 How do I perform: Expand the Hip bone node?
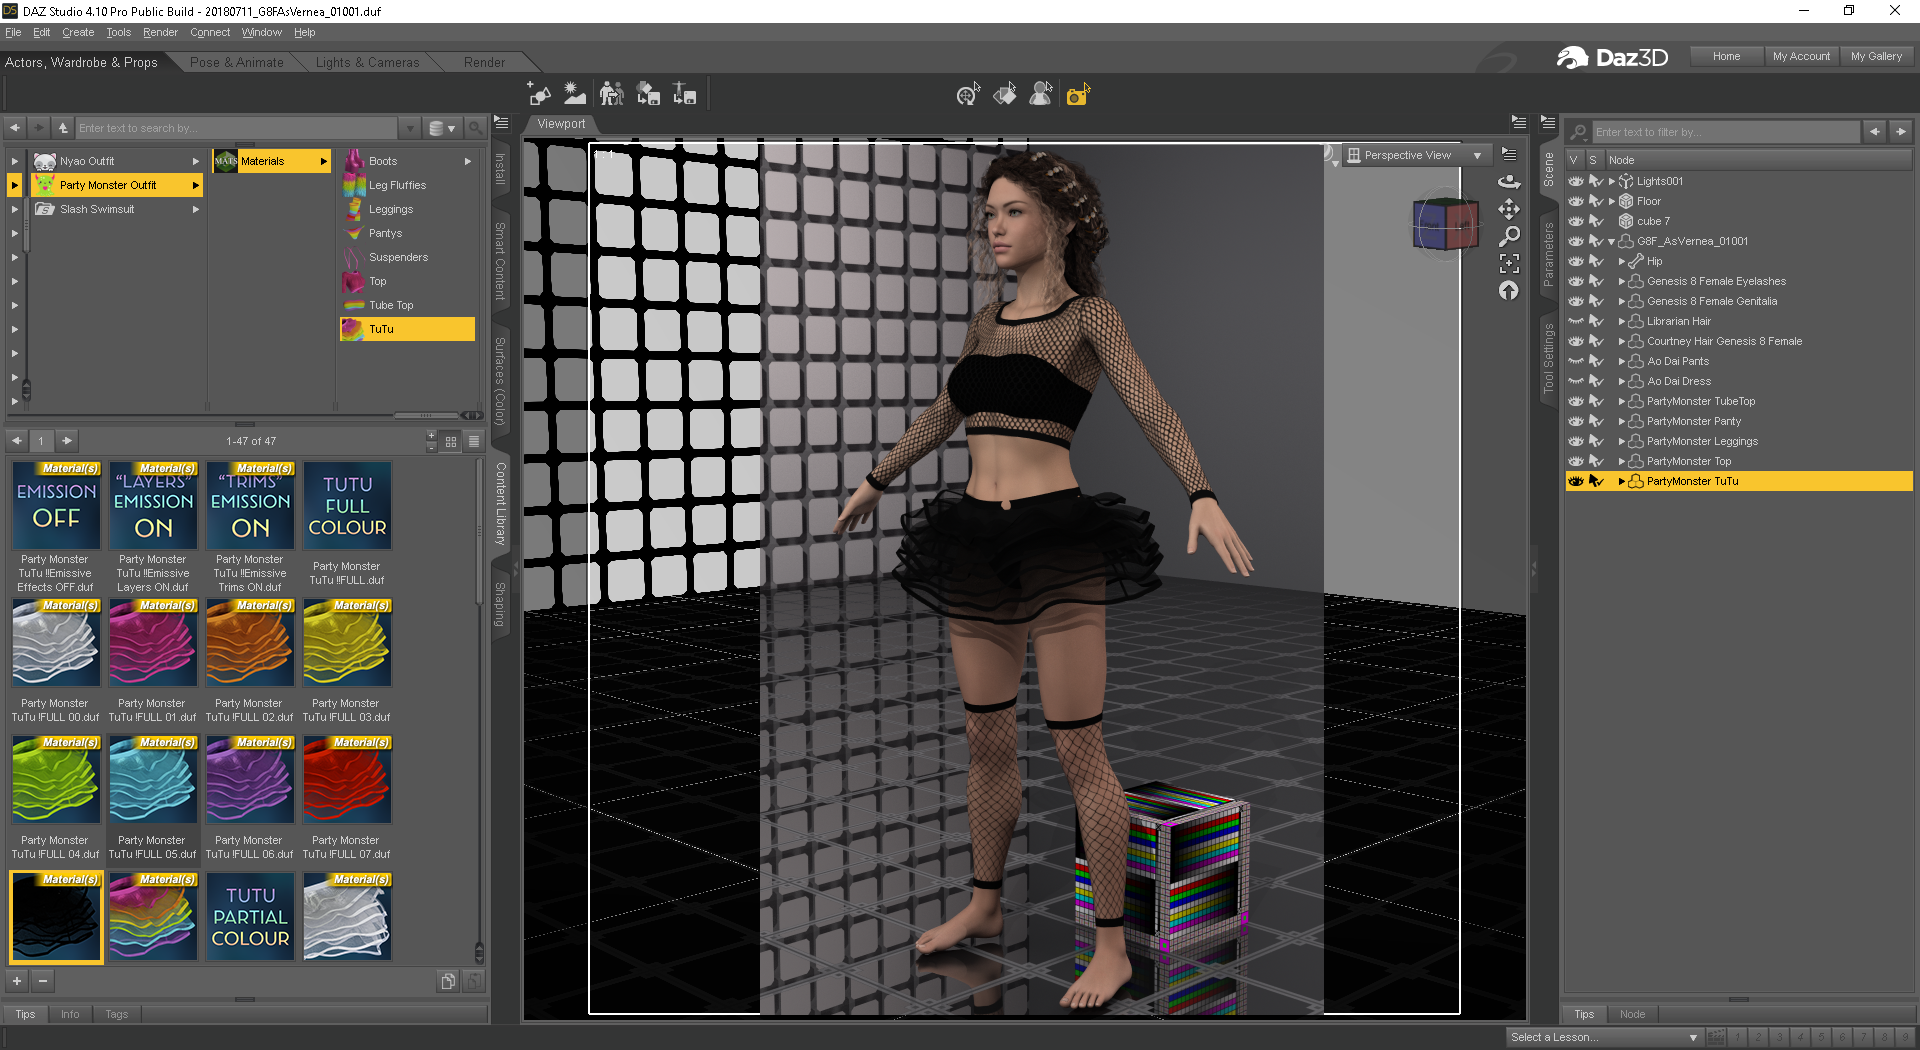click(1621, 261)
